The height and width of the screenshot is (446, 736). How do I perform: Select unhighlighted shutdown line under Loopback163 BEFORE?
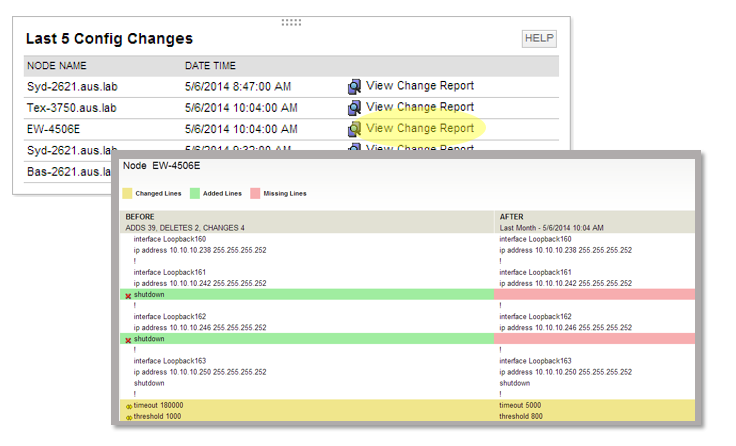coord(149,383)
